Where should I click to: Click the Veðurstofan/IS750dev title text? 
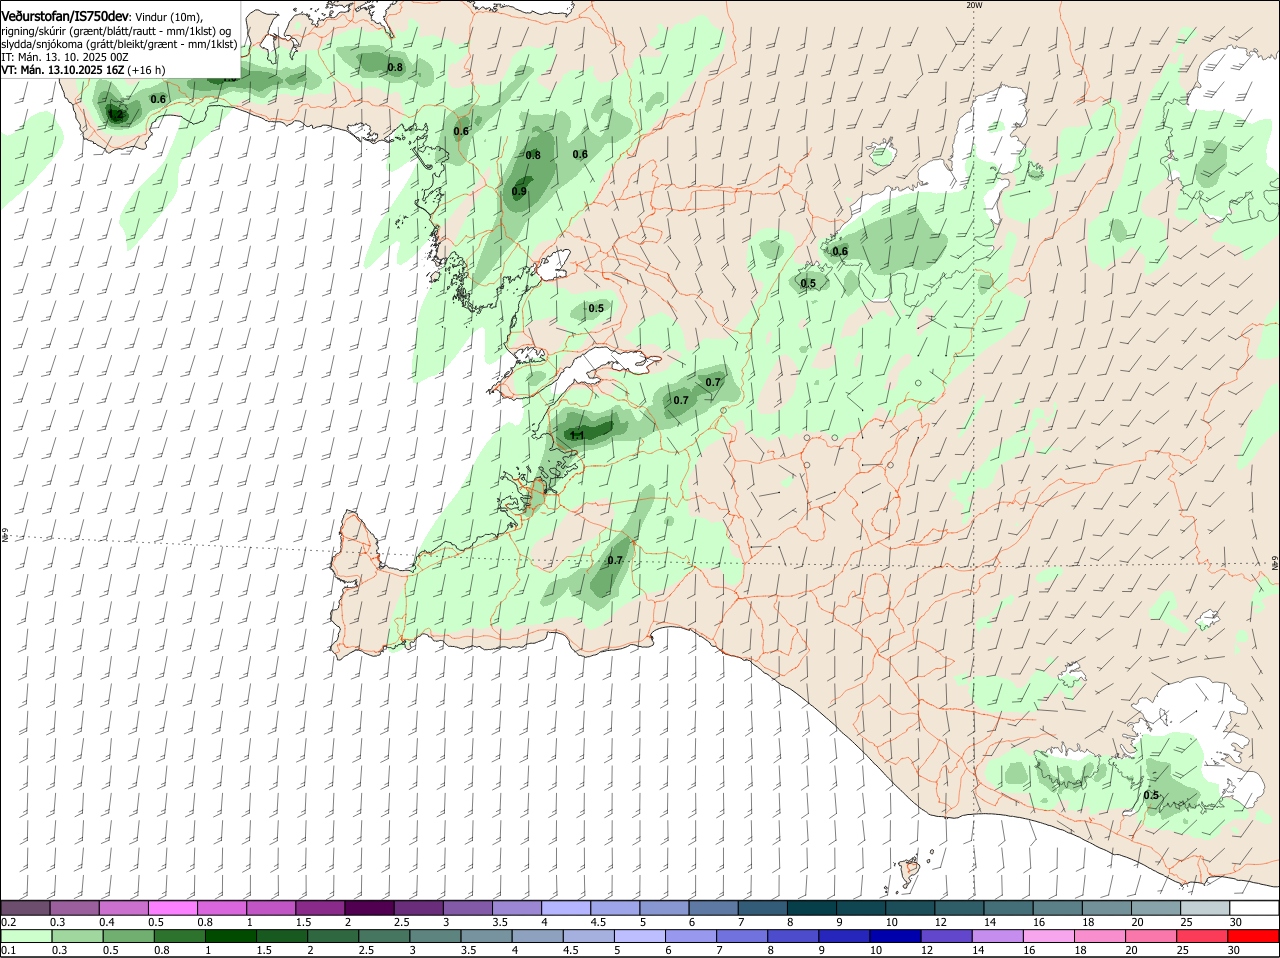point(65,16)
